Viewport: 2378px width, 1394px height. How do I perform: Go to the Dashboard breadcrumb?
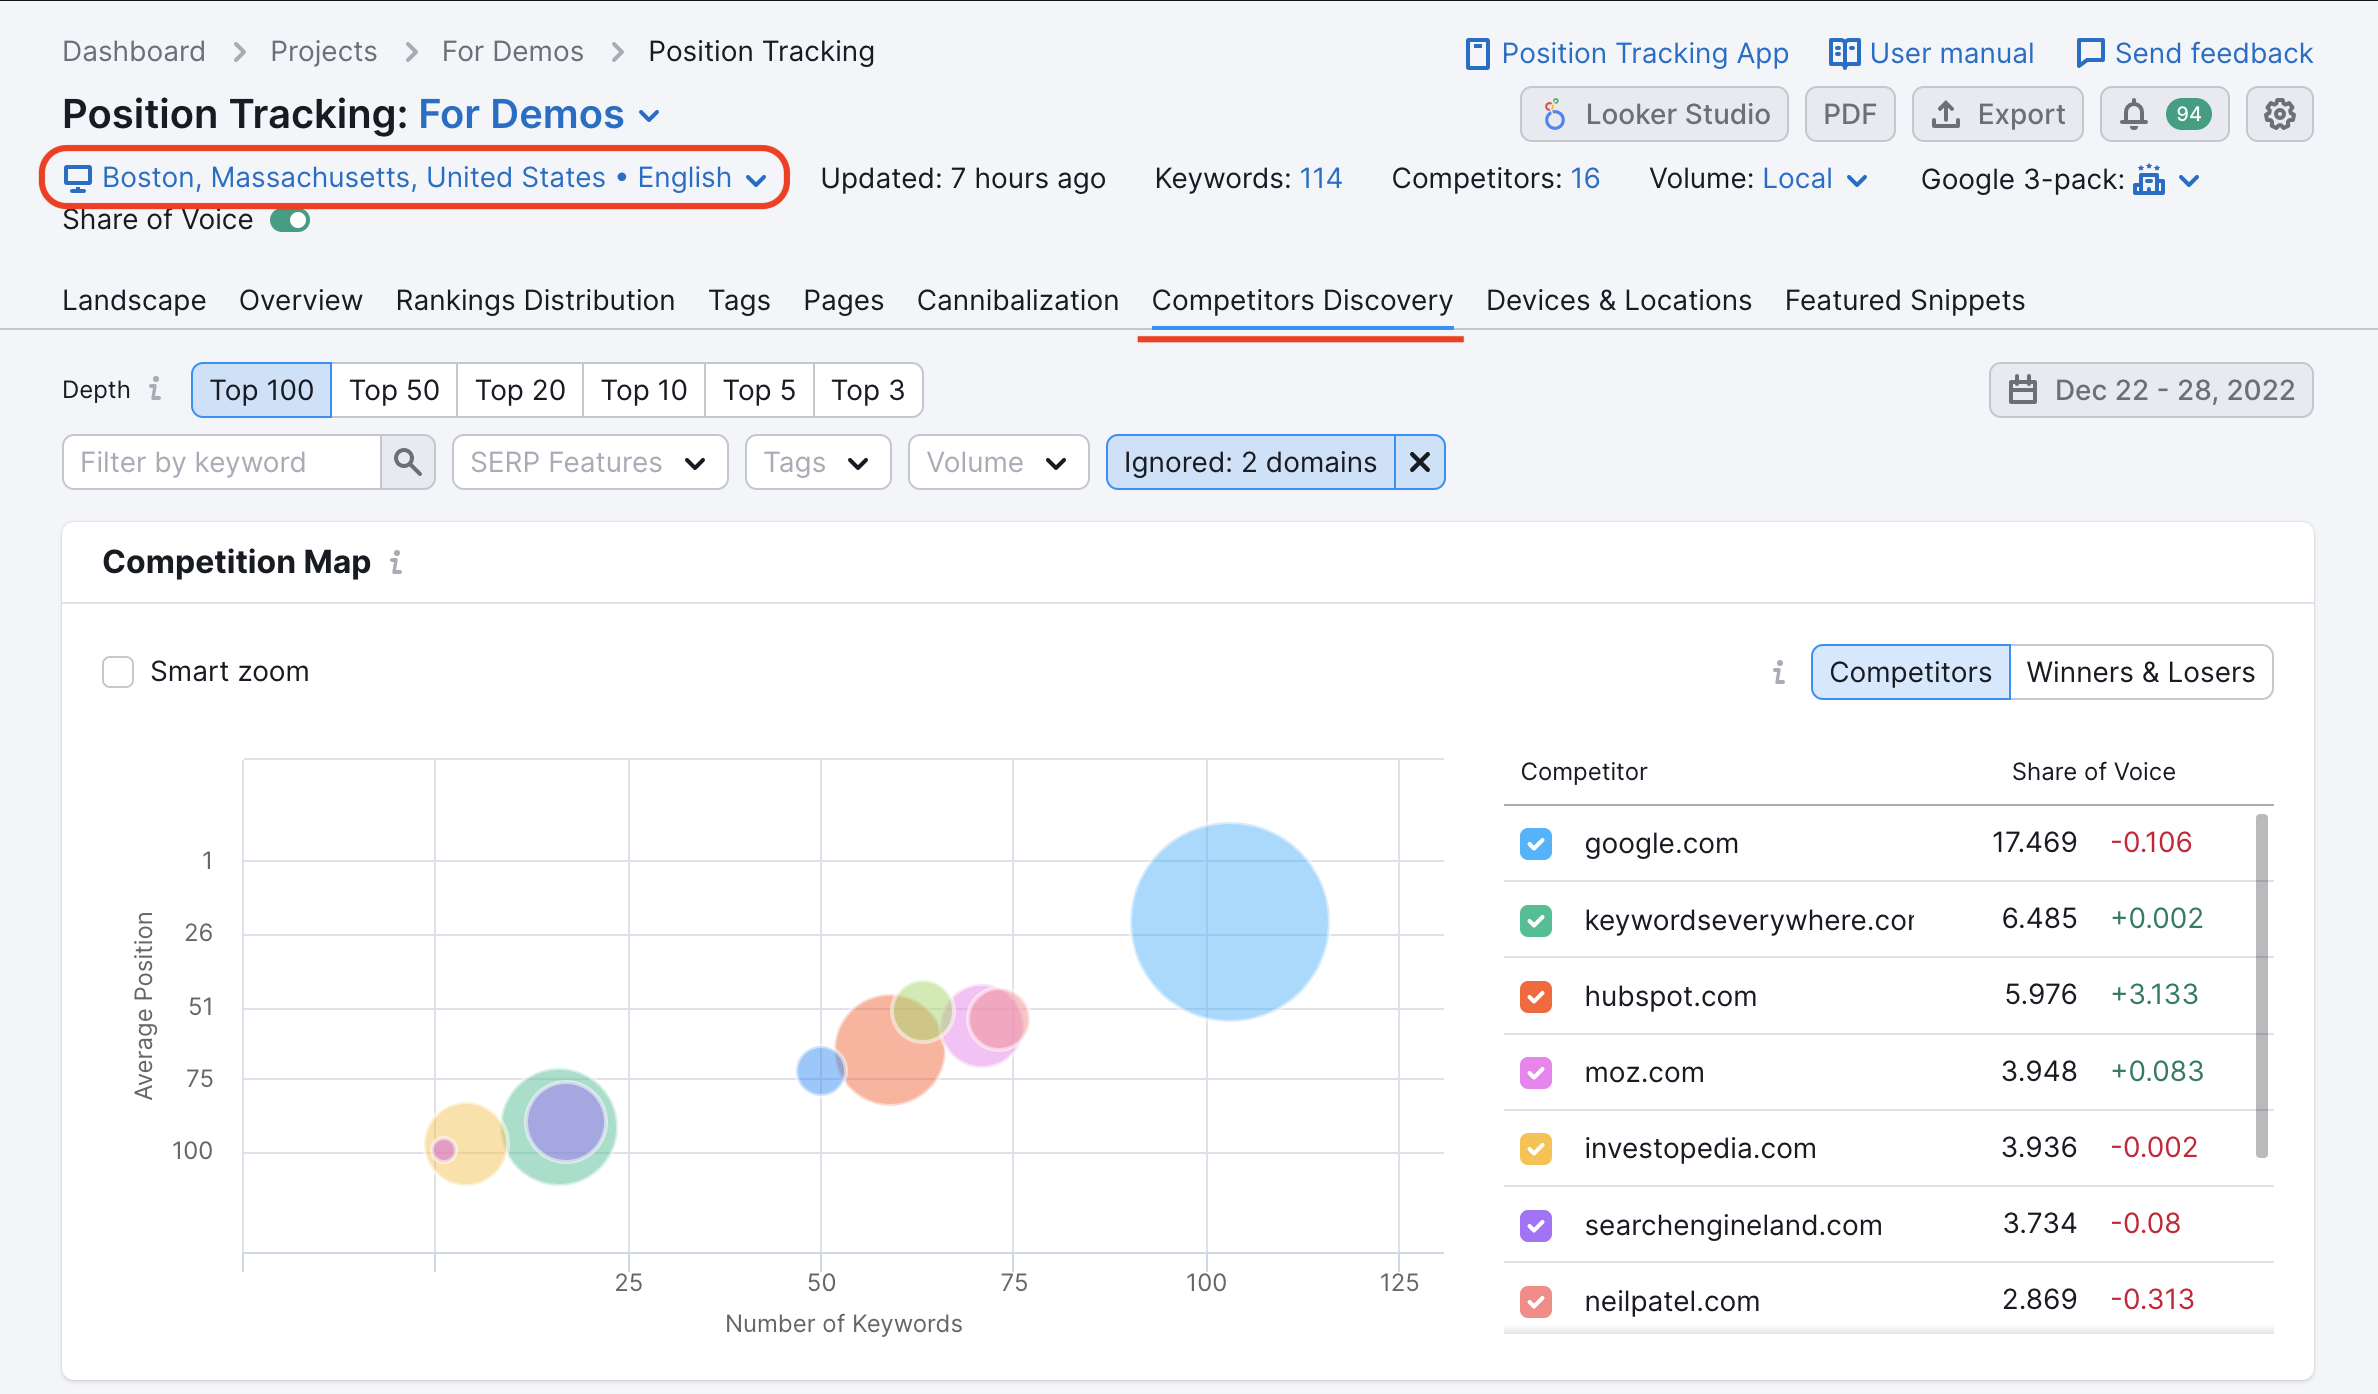134,51
